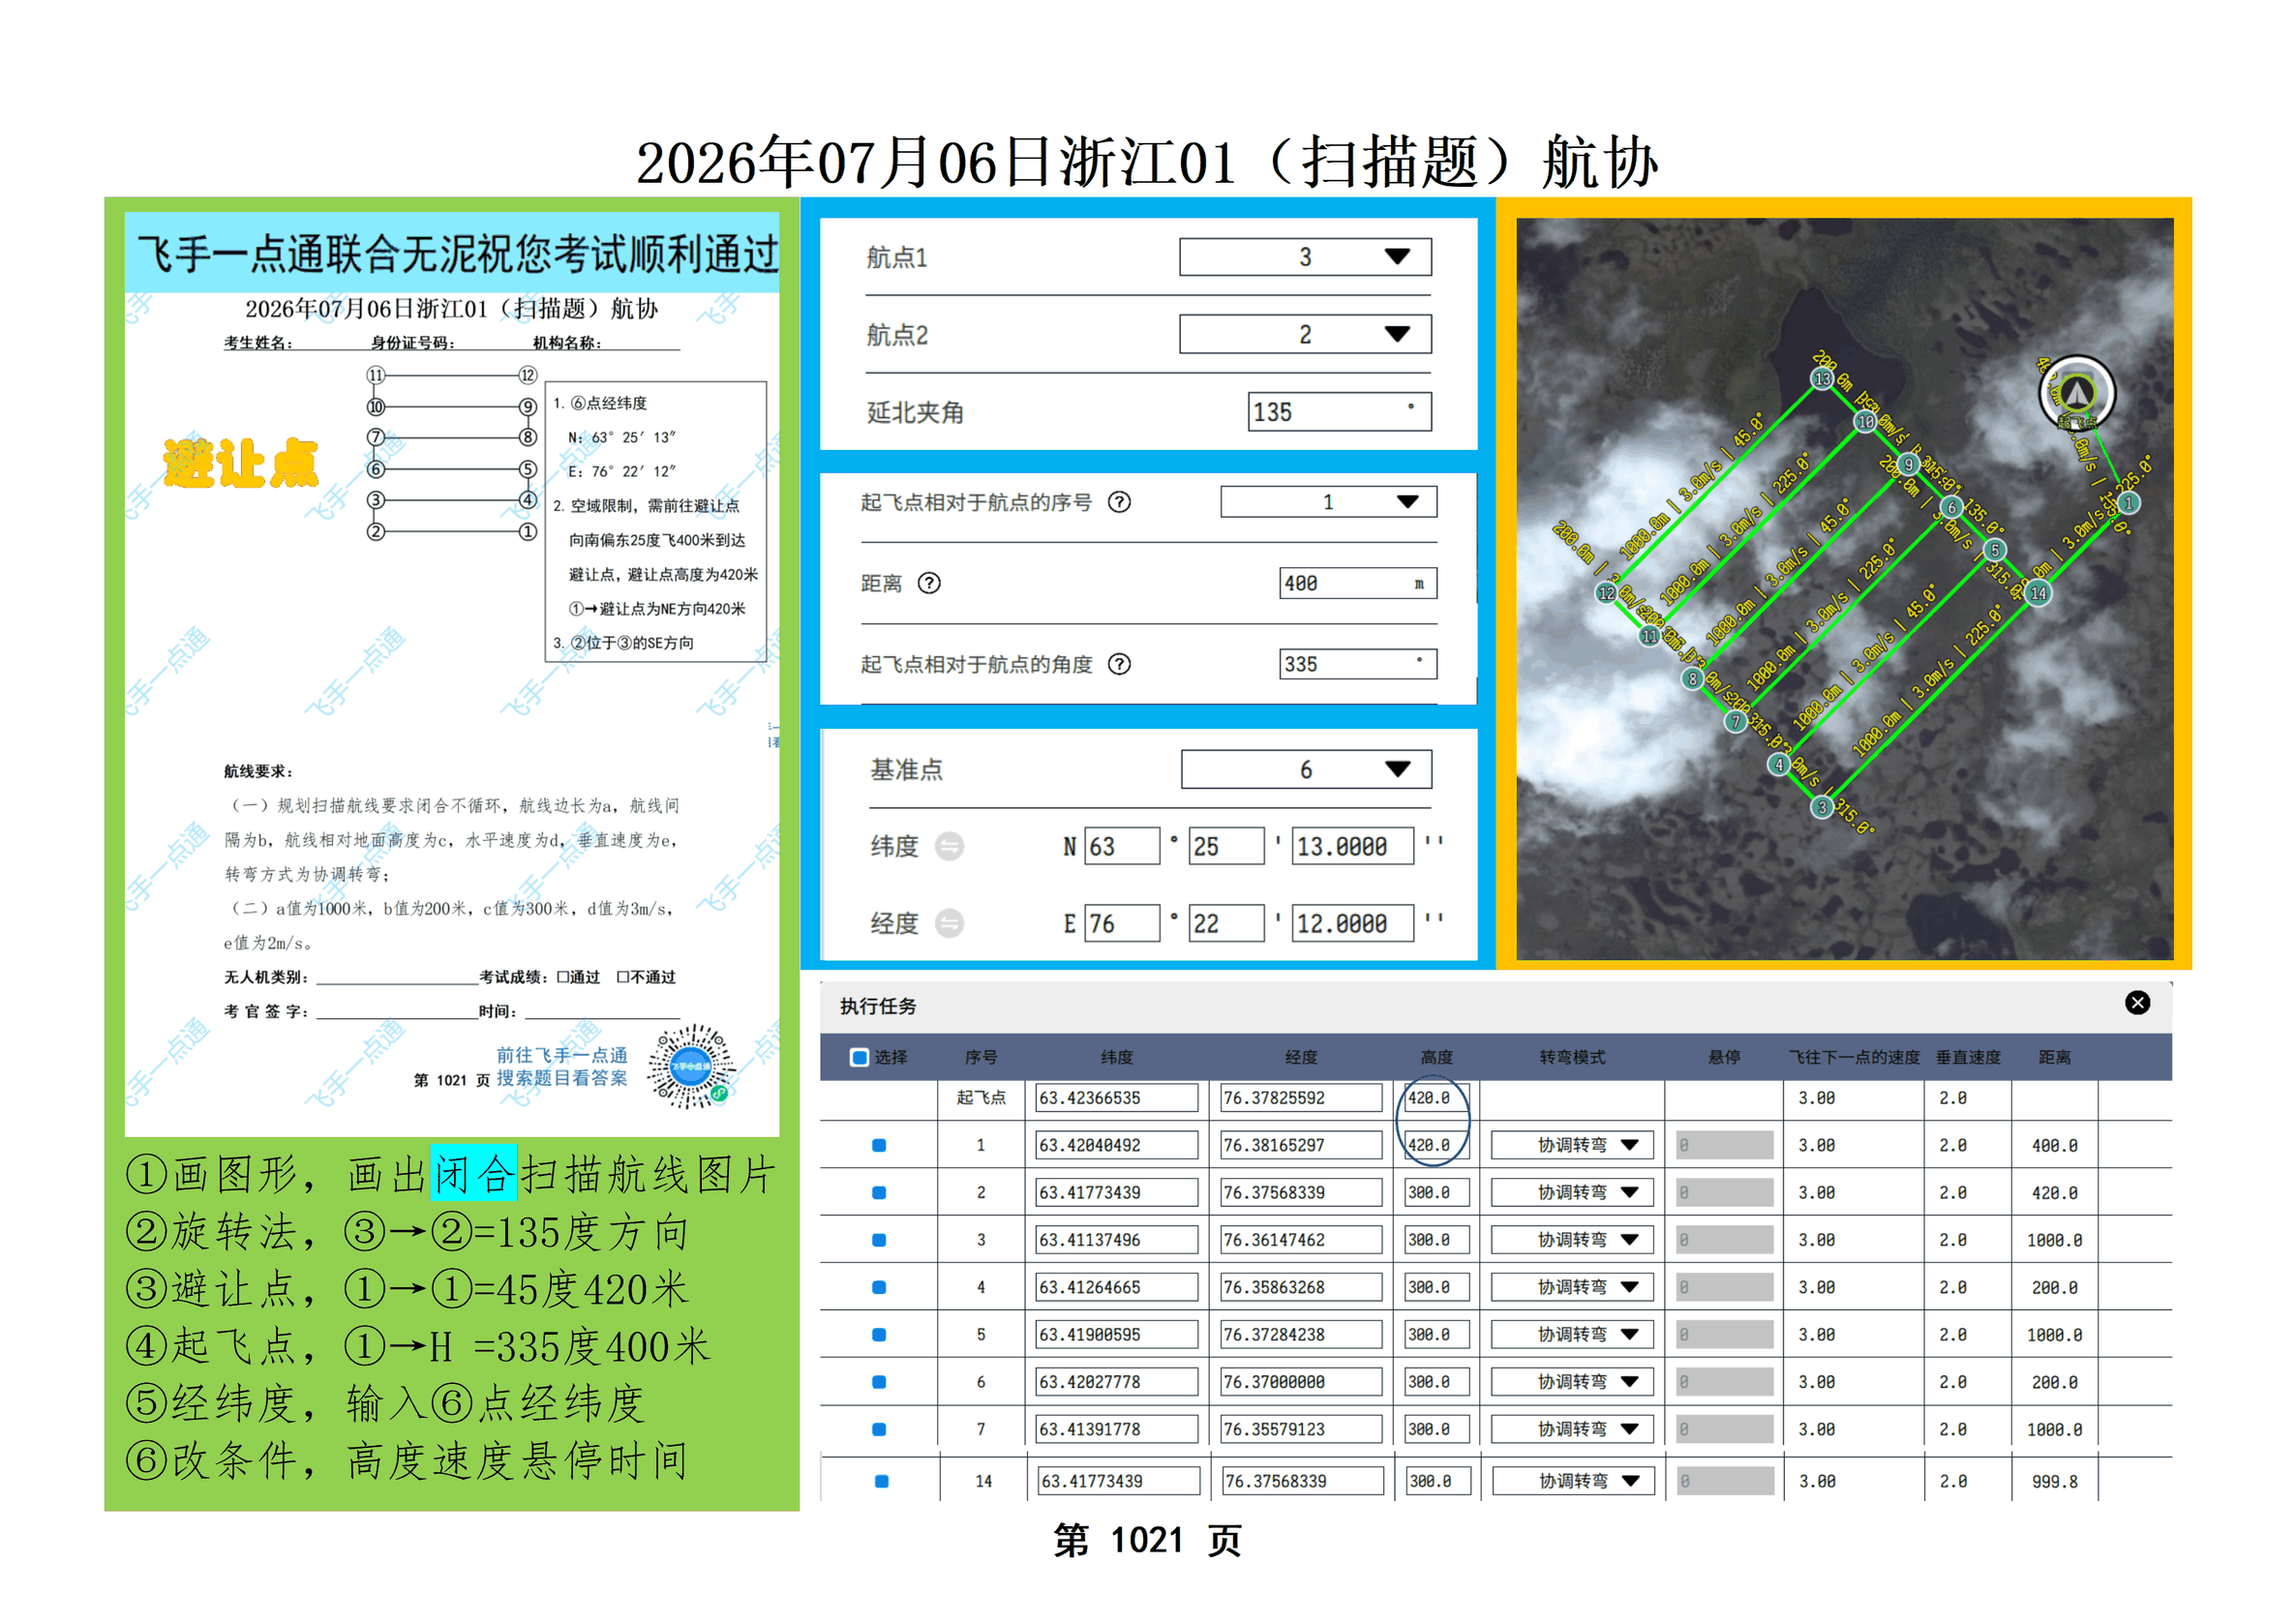The image size is (2296, 1623).
Task: Select waypoint 7 marker on the map
Action: tap(1735, 721)
